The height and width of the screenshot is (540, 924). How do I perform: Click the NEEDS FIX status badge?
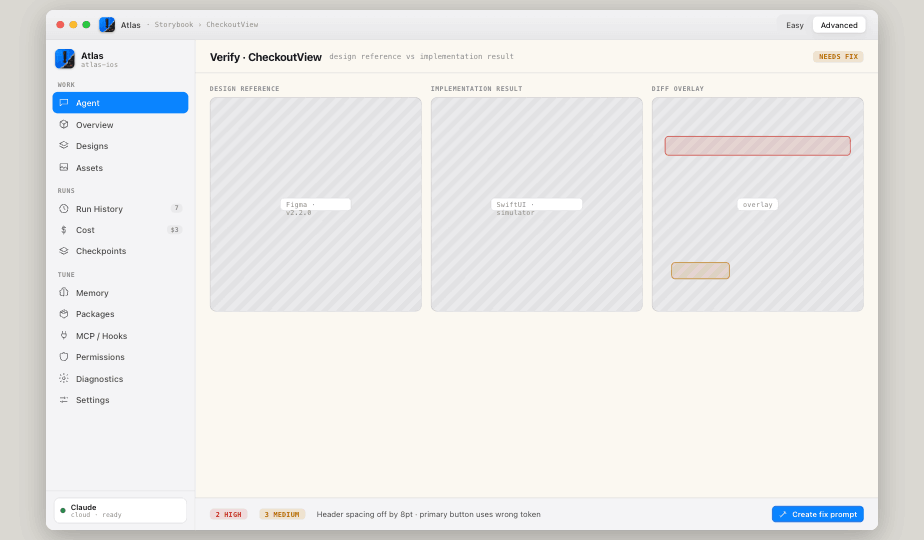coord(838,57)
